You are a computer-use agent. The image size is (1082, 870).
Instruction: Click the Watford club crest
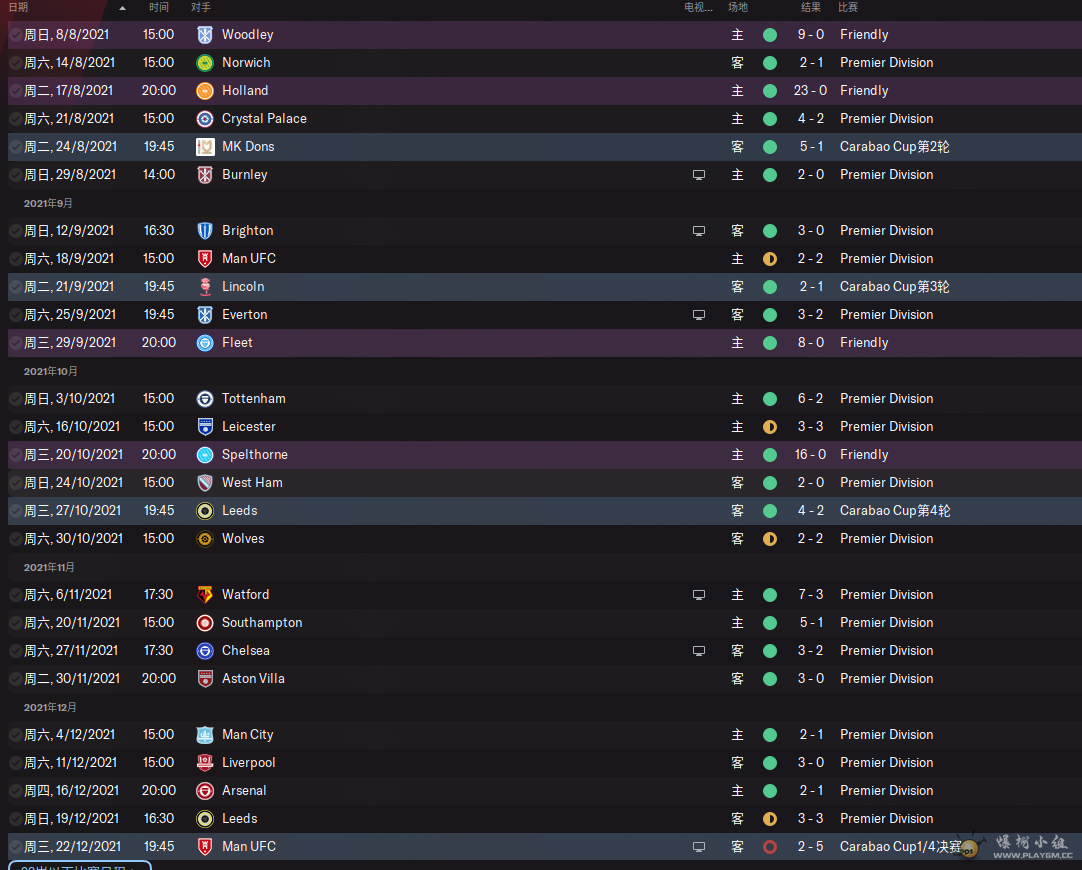click(x=205, y=595)
